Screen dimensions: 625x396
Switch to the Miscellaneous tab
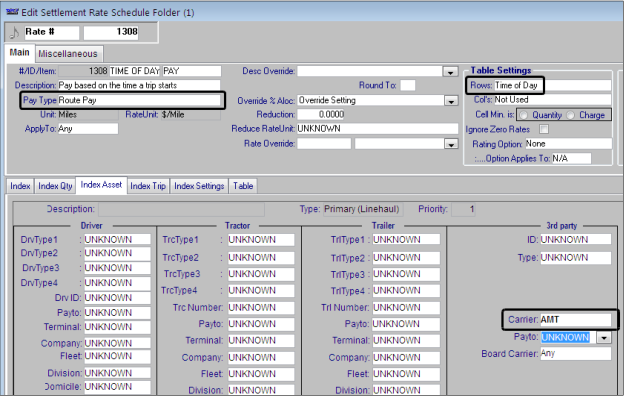pyautogui.click(x=68, y=54)
